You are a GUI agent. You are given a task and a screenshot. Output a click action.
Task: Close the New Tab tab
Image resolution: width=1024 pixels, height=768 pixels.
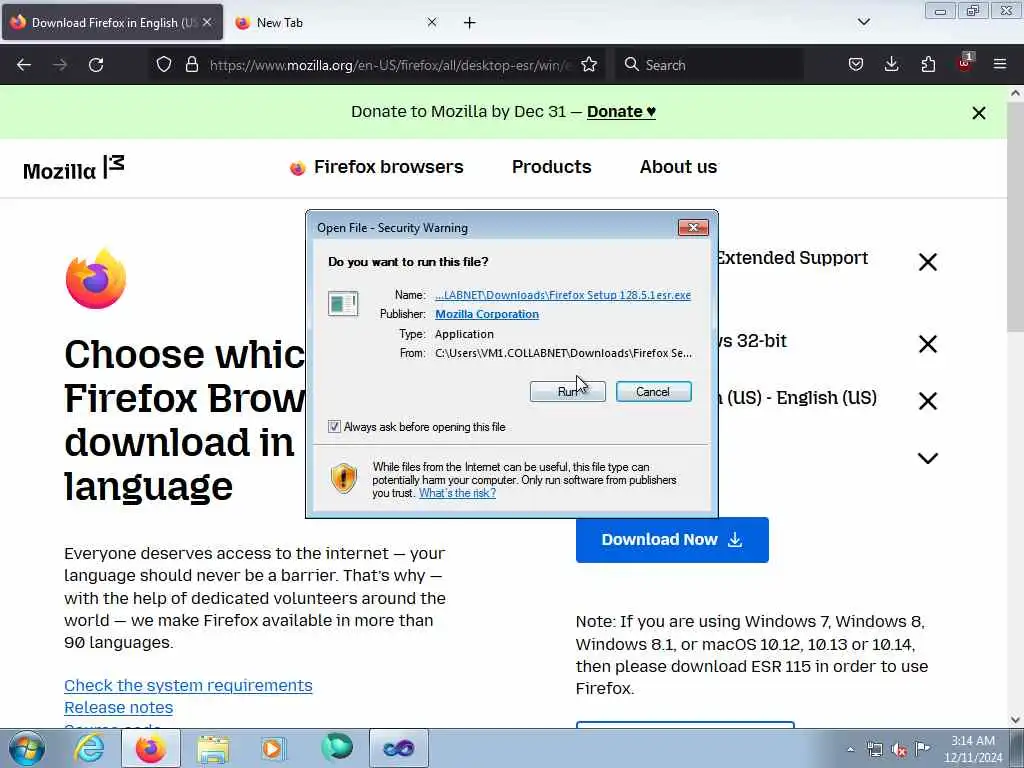[x=432, y=22]
